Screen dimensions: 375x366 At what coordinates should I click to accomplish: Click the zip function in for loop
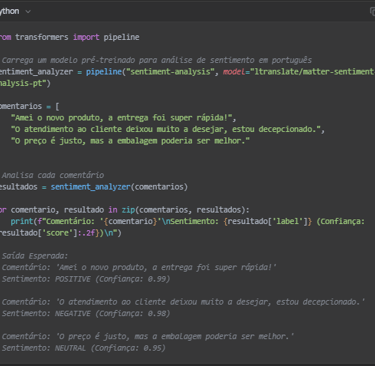128,210
